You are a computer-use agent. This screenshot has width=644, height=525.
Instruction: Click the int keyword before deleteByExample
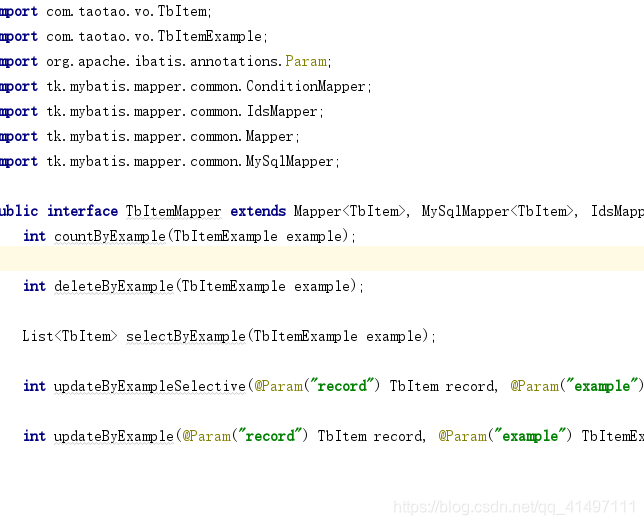[x=34, y=286]
